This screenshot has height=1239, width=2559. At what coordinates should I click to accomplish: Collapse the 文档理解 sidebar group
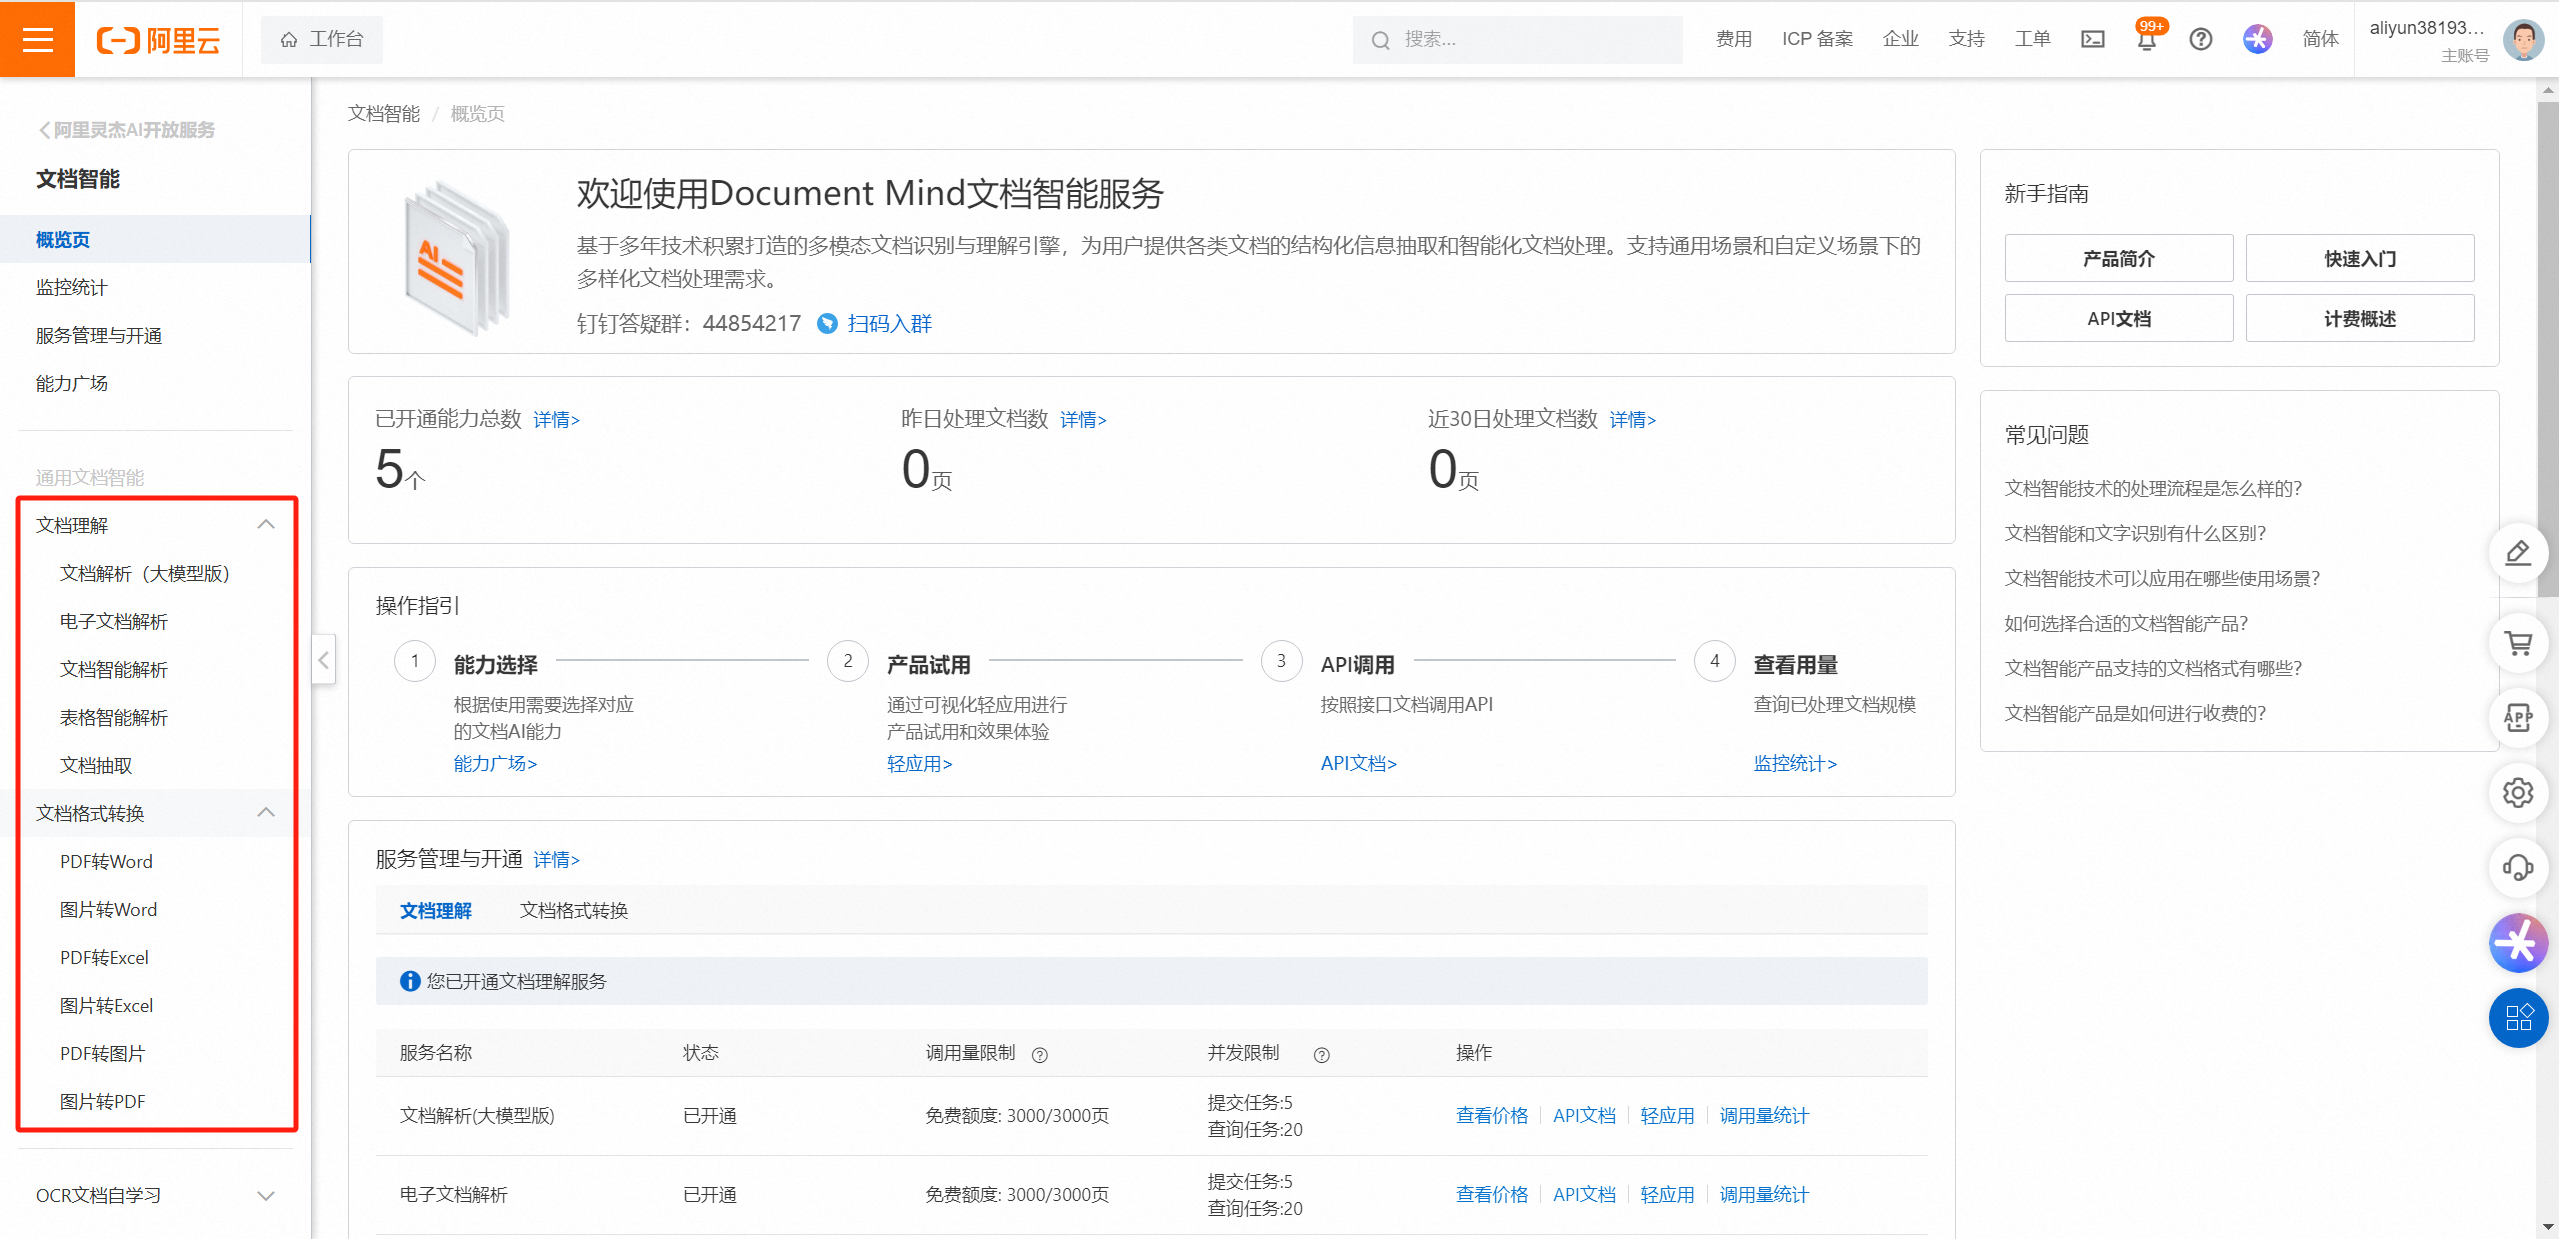click(266, 524)
